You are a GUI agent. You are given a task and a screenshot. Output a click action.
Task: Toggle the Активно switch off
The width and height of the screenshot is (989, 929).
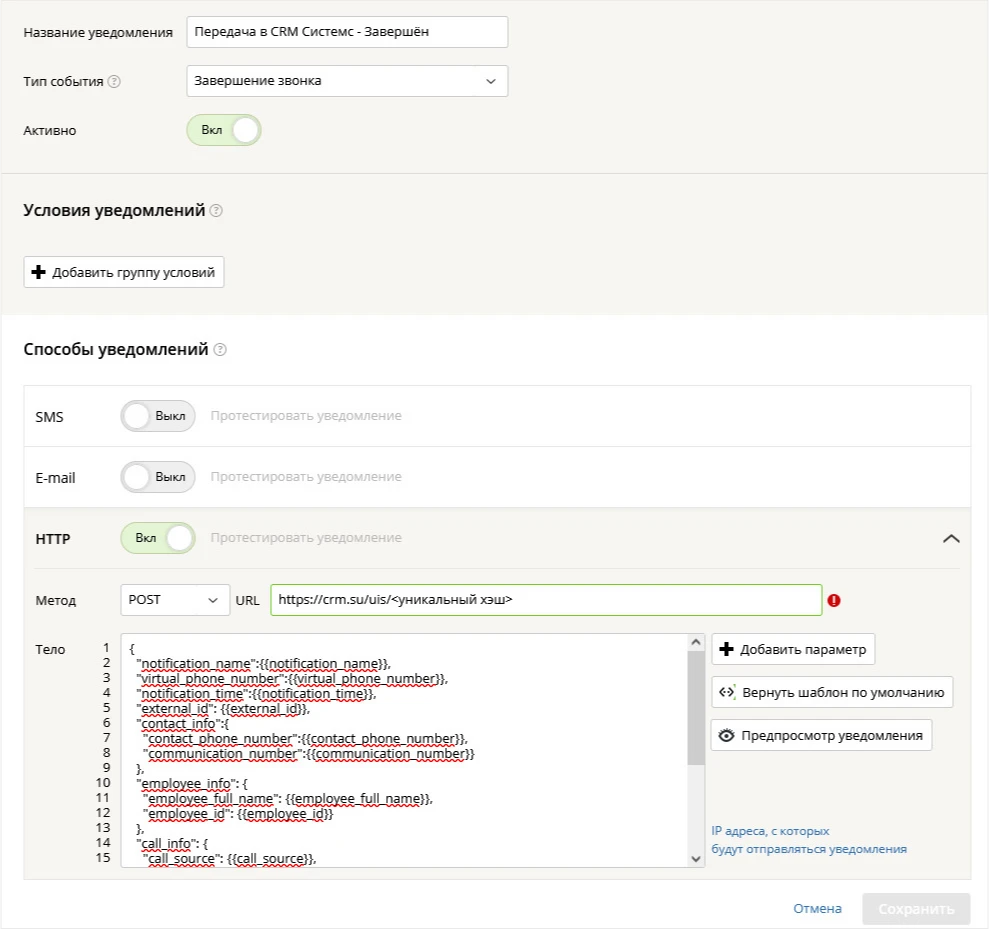(x=224, y=130)
